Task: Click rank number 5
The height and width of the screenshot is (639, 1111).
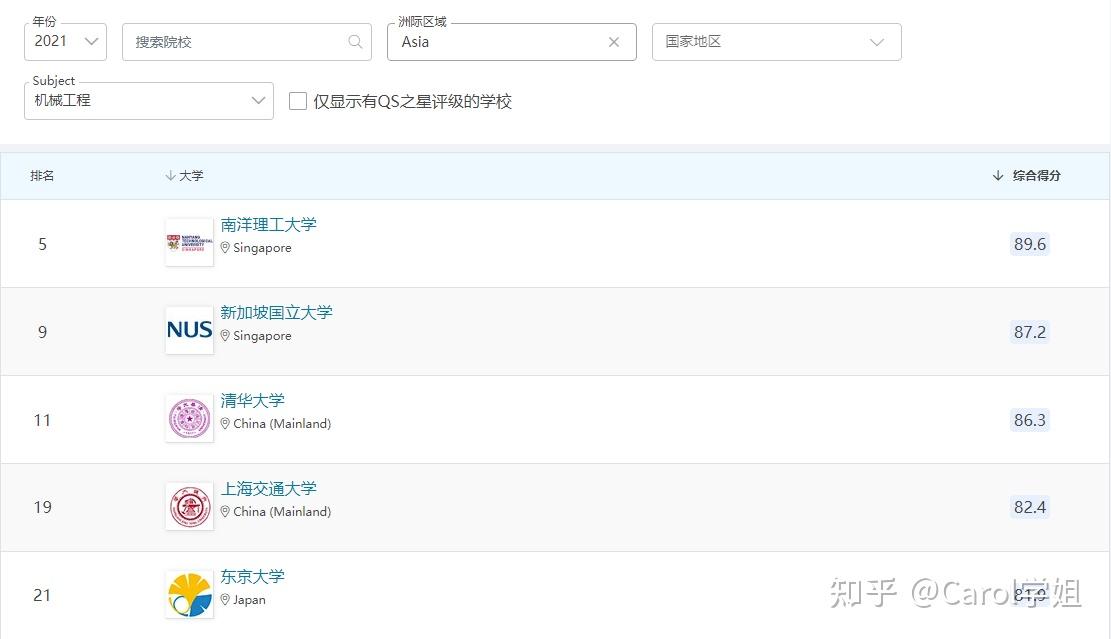Action: pyautogui.click(x=43, y=244)
